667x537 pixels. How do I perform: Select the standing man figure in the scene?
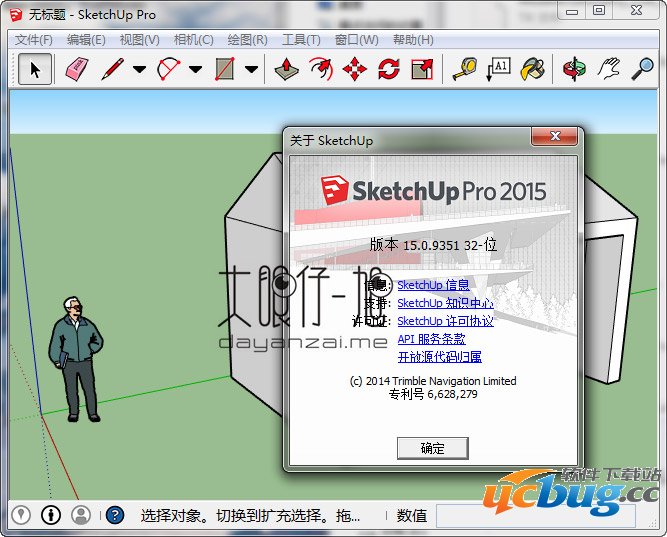click(x=76, y=360)
